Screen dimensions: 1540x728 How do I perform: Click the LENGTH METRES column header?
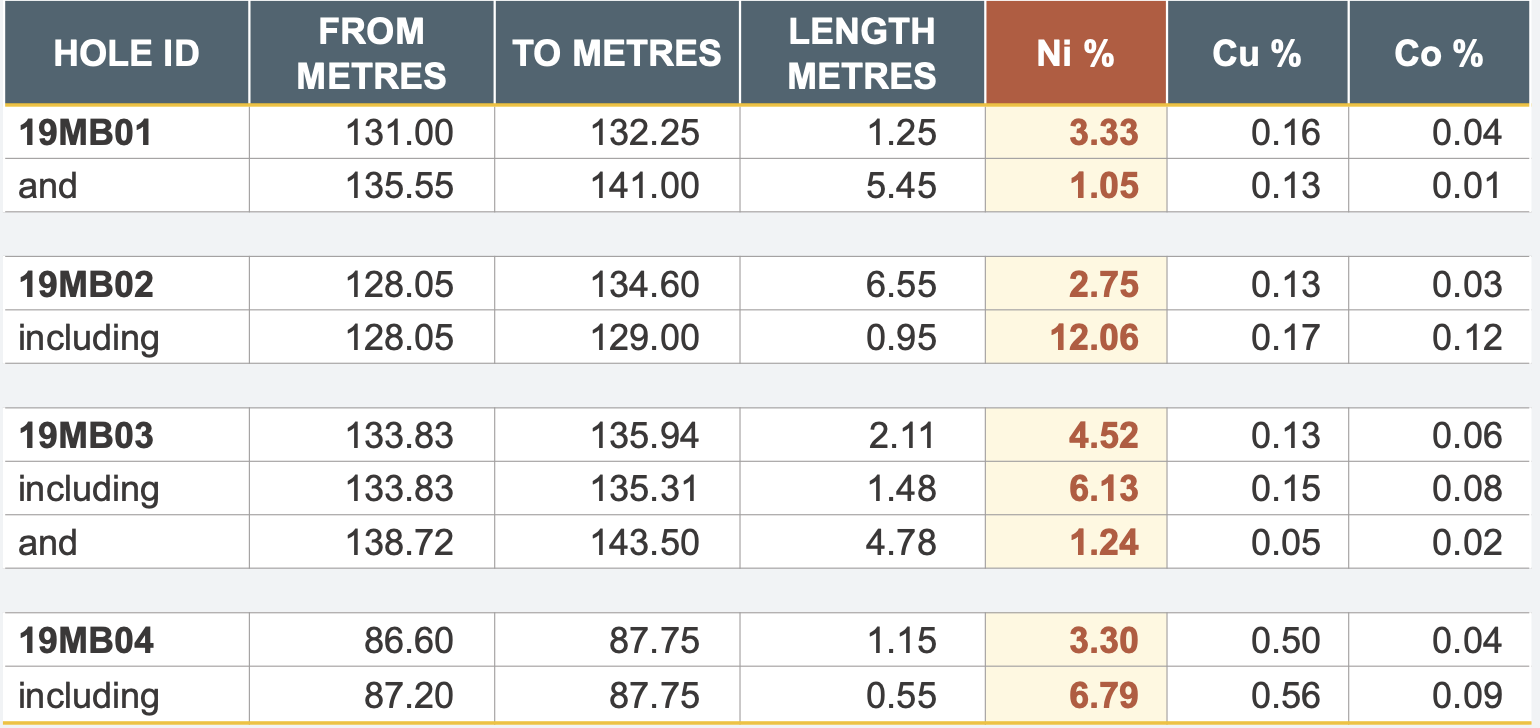click(862, 54)
